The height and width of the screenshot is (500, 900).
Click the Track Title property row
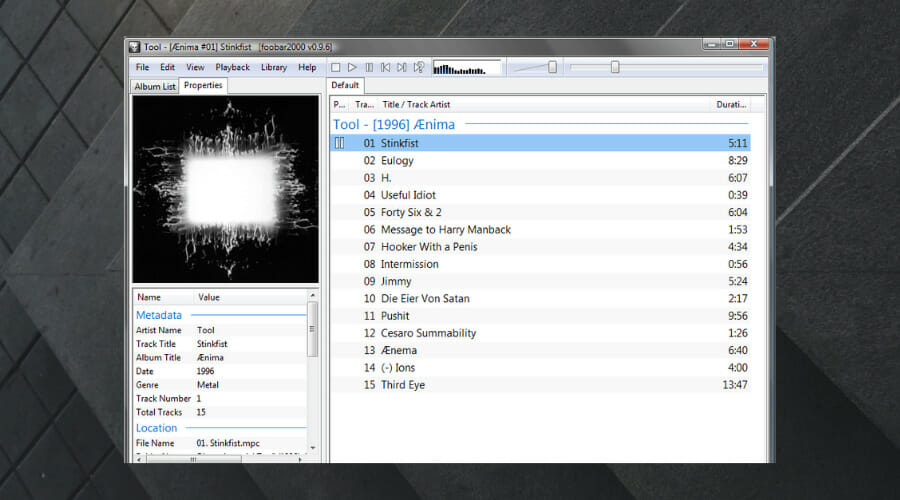(x=220, y=344)
